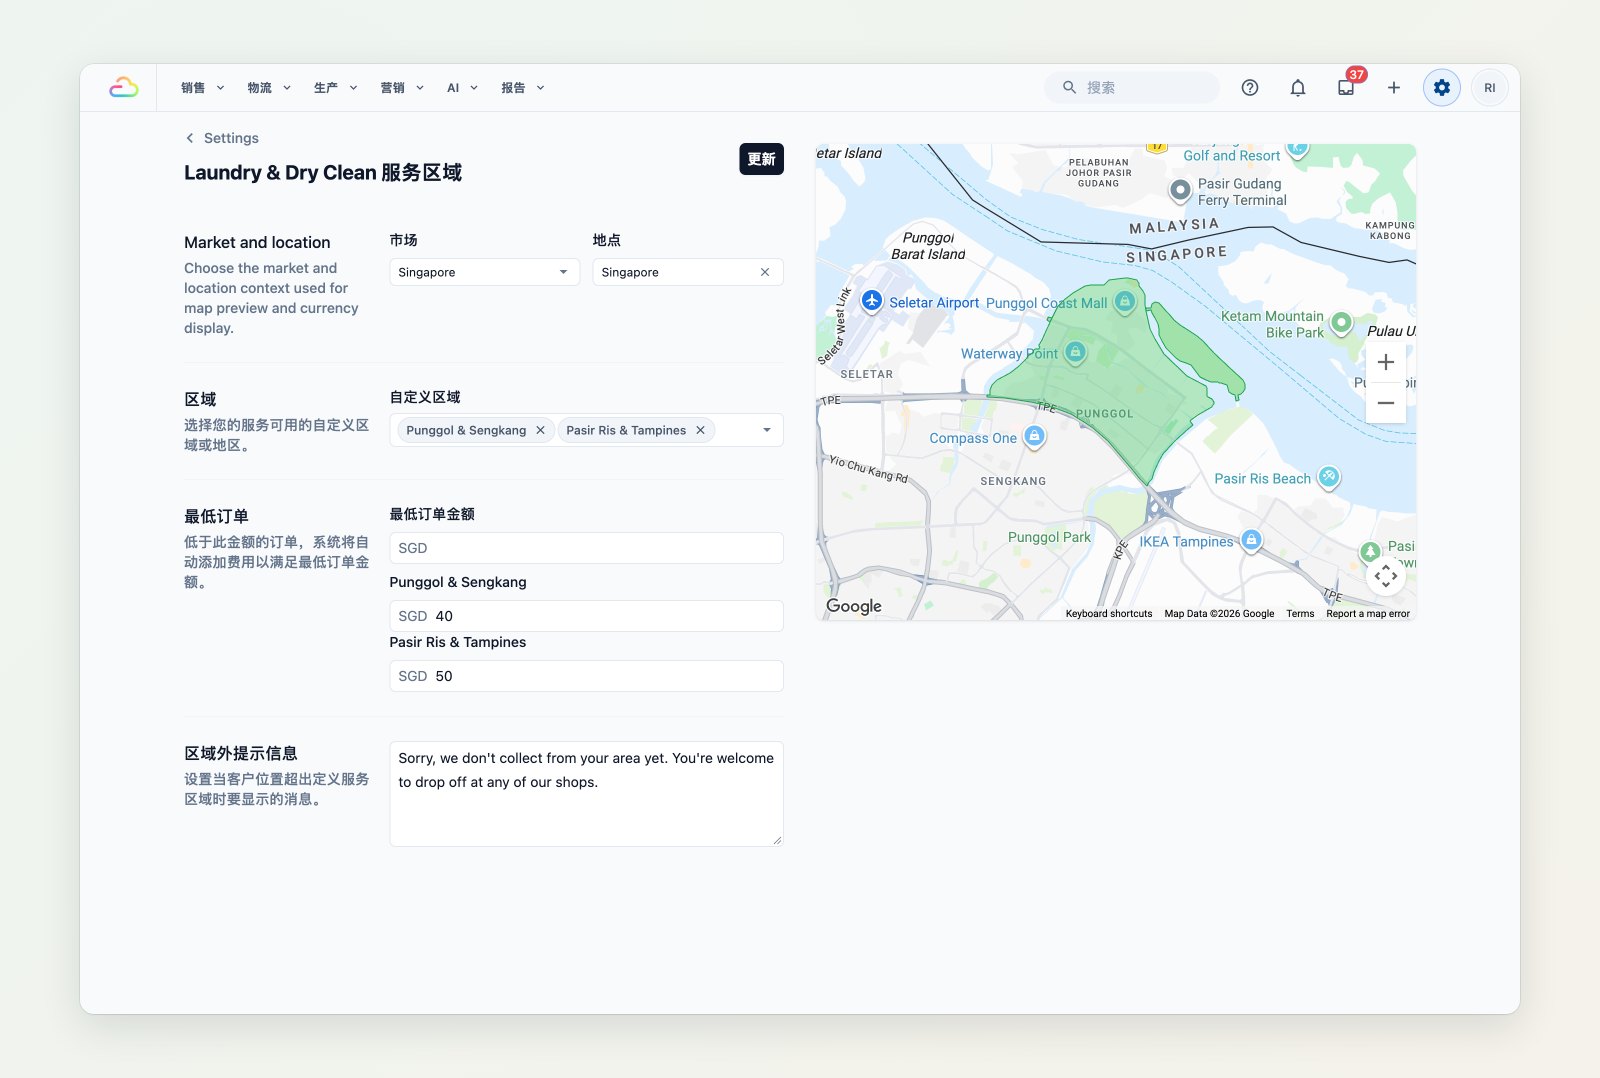Click the Seletar Airport map marker
Viewport: 1600px width, 1078px height.
click(x=872, y=300)
